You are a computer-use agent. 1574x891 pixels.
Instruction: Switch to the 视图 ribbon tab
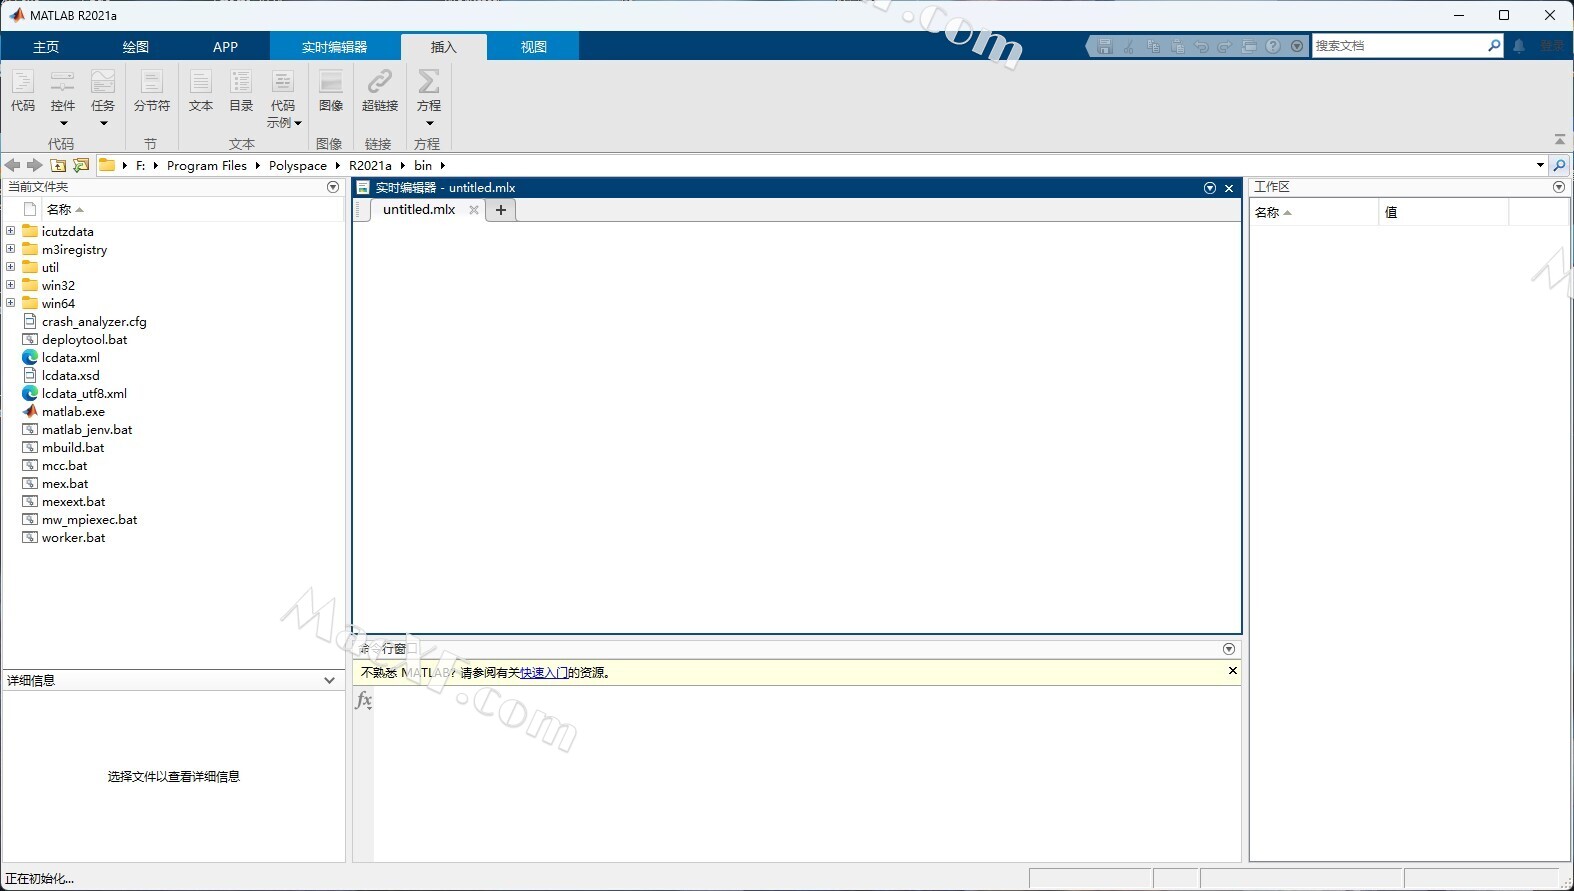click(534, 47)
